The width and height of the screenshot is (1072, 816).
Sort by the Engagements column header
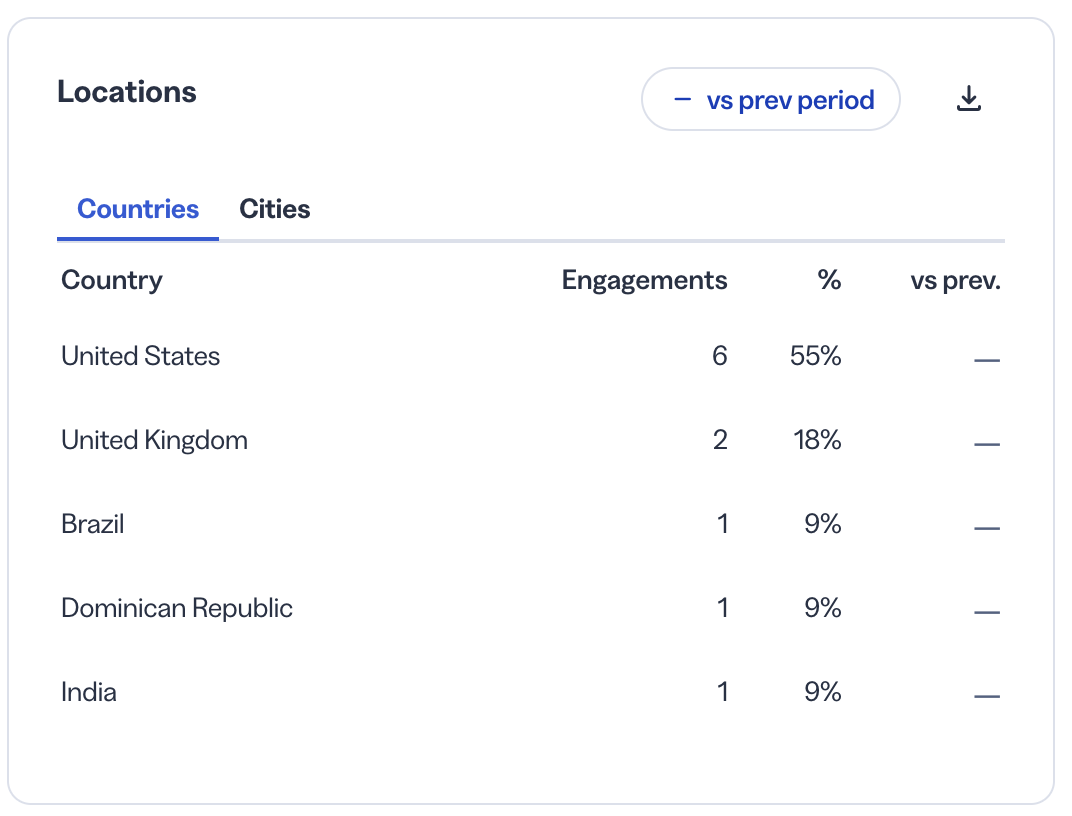pos(644,280)
